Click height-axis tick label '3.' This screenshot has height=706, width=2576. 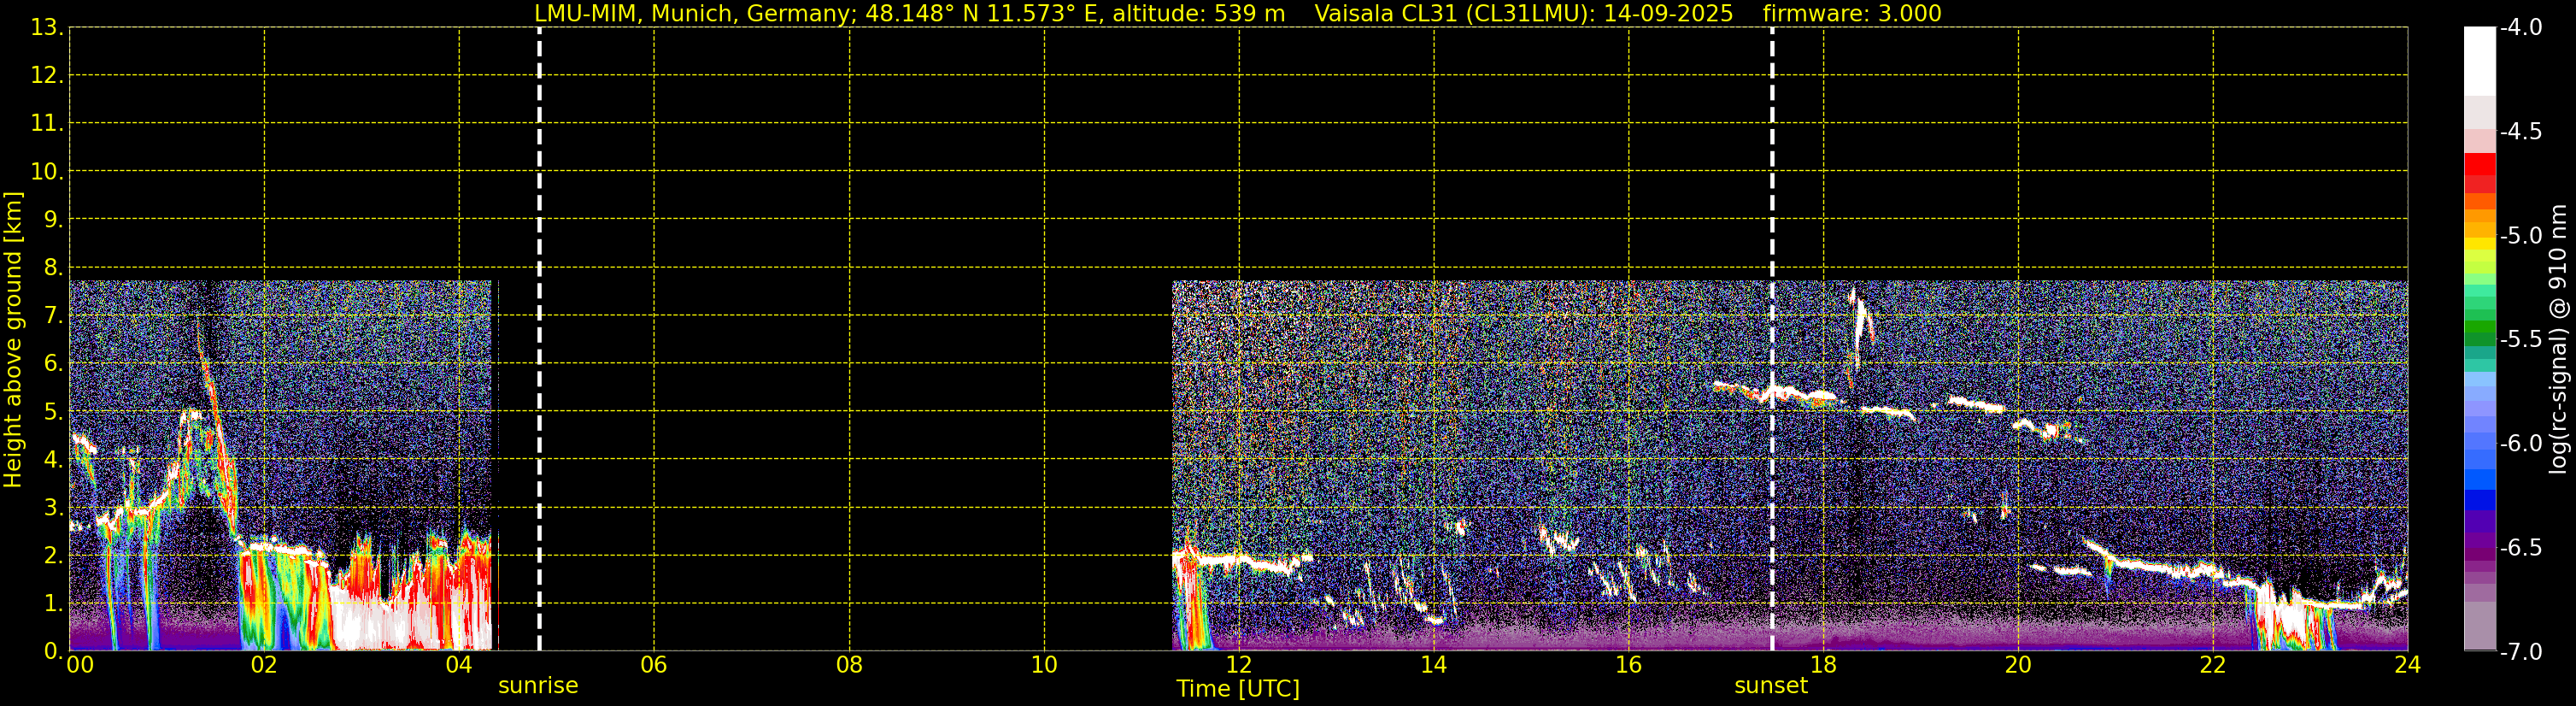pyautogui.click(x=53, y=508)
